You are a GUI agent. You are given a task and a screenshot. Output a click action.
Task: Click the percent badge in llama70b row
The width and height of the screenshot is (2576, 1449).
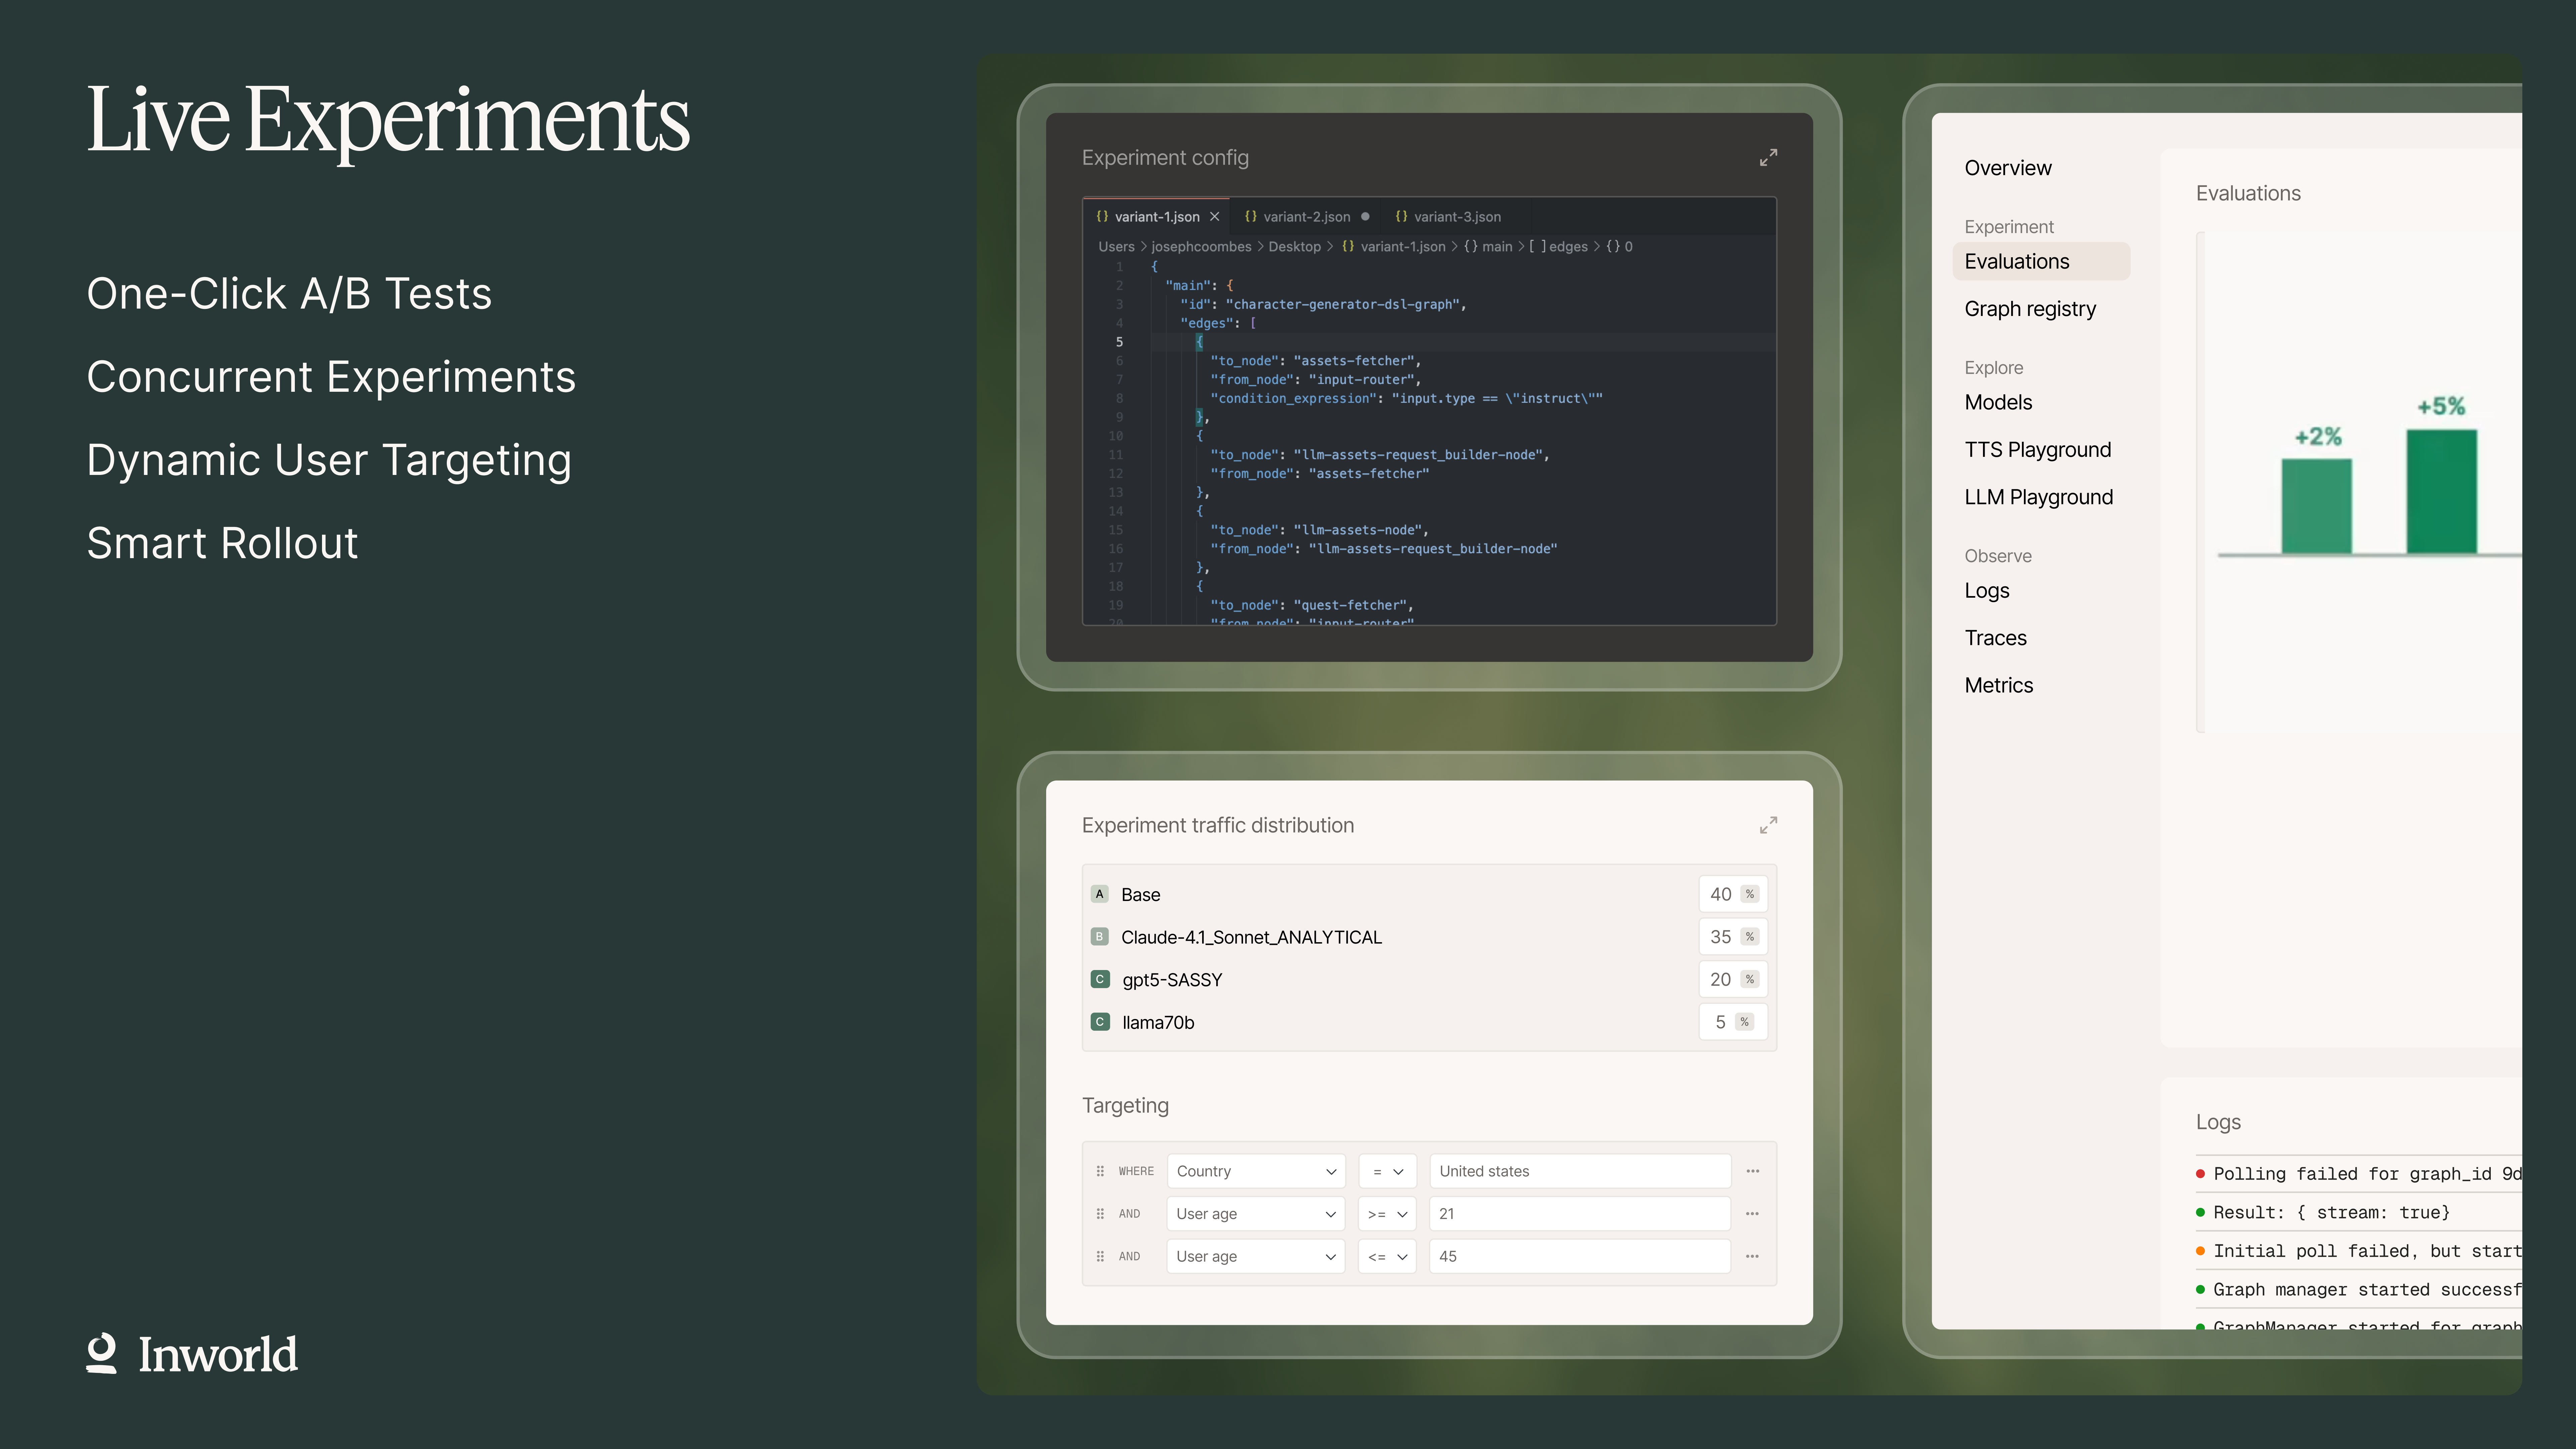(x=1745, y=1022)
